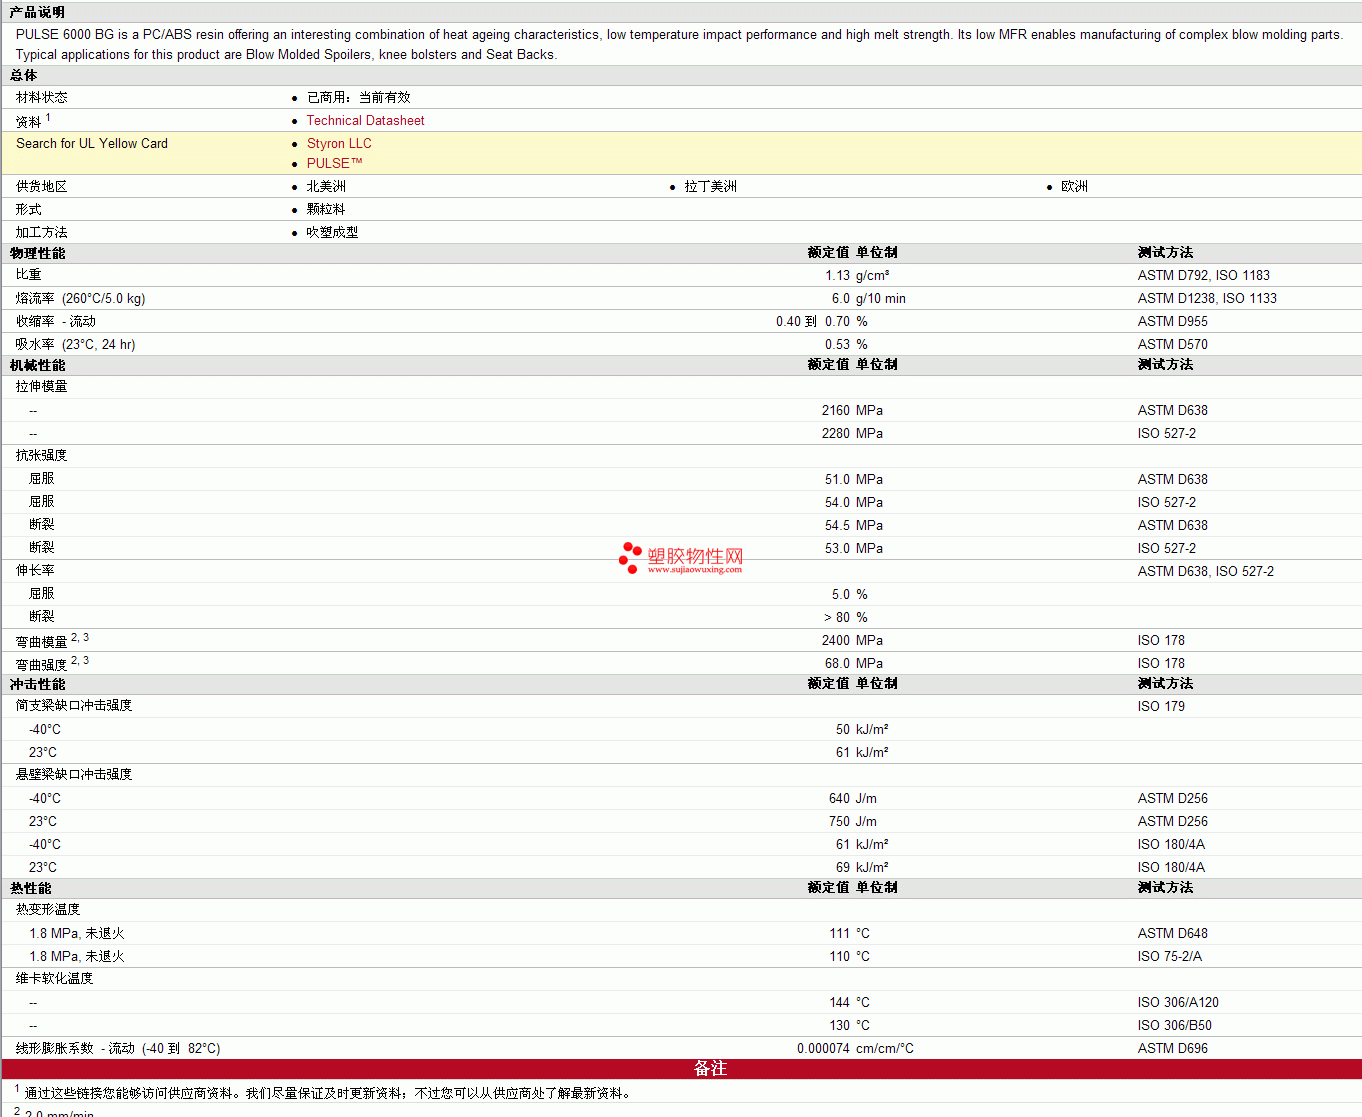Viewport: 1362px width, 1117px height.
Task: Click the 6.0 g/10 min value
Action: coord(868,298)
